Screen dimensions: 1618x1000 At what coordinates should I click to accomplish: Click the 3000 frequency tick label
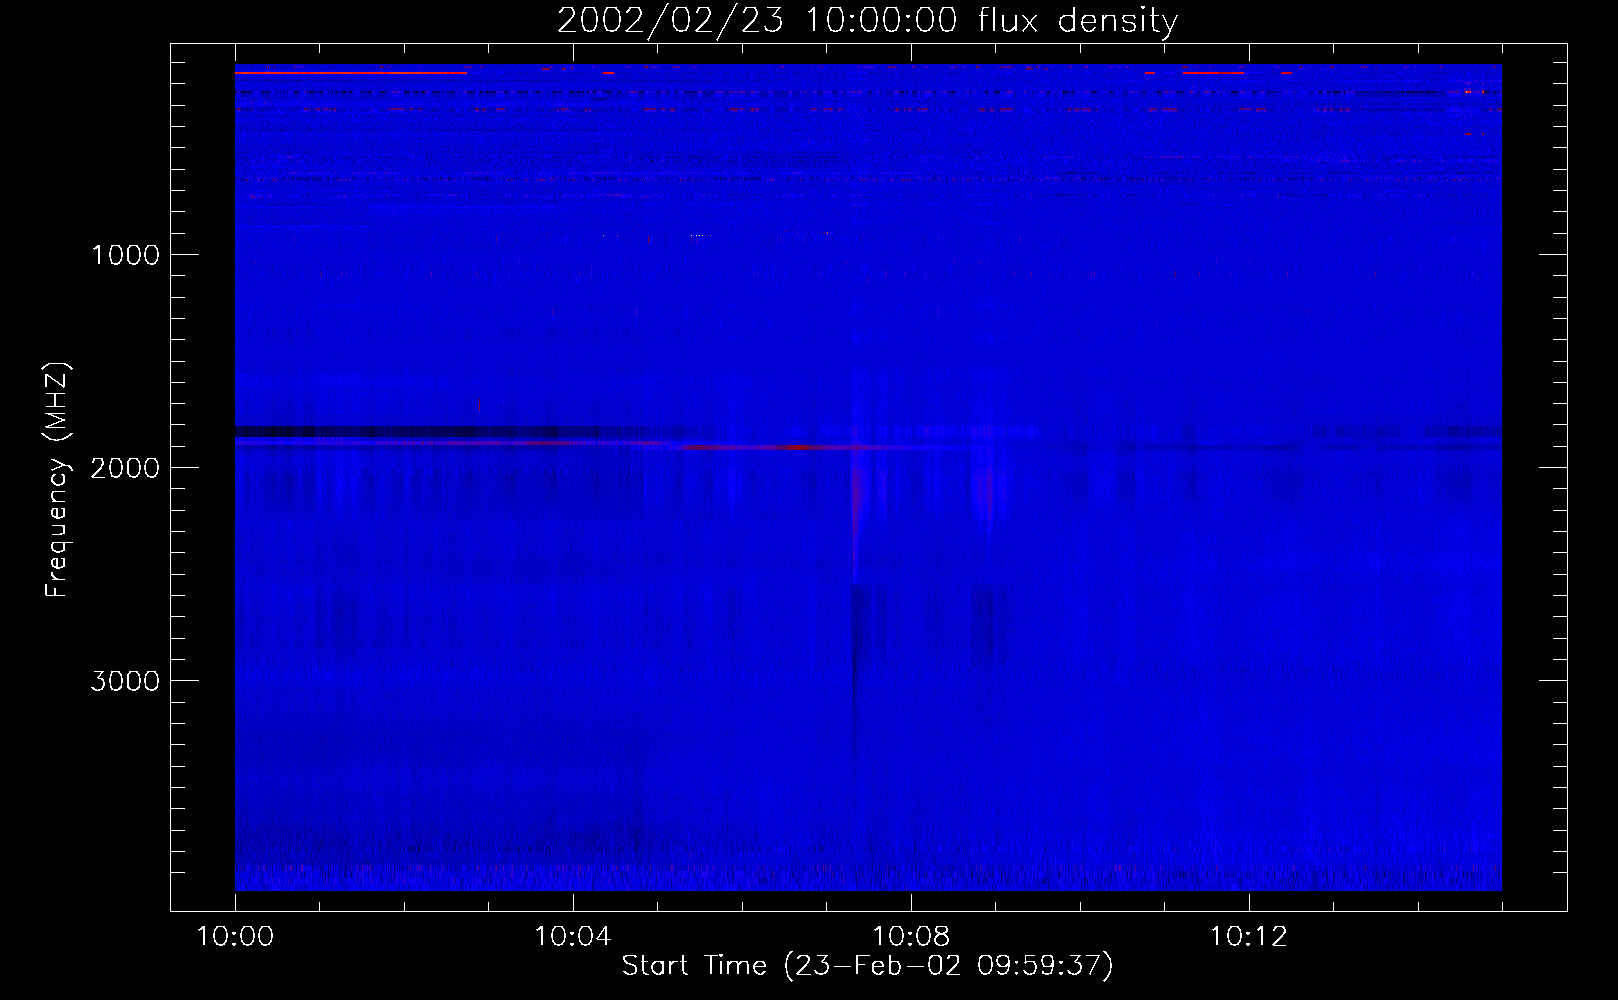125,681
